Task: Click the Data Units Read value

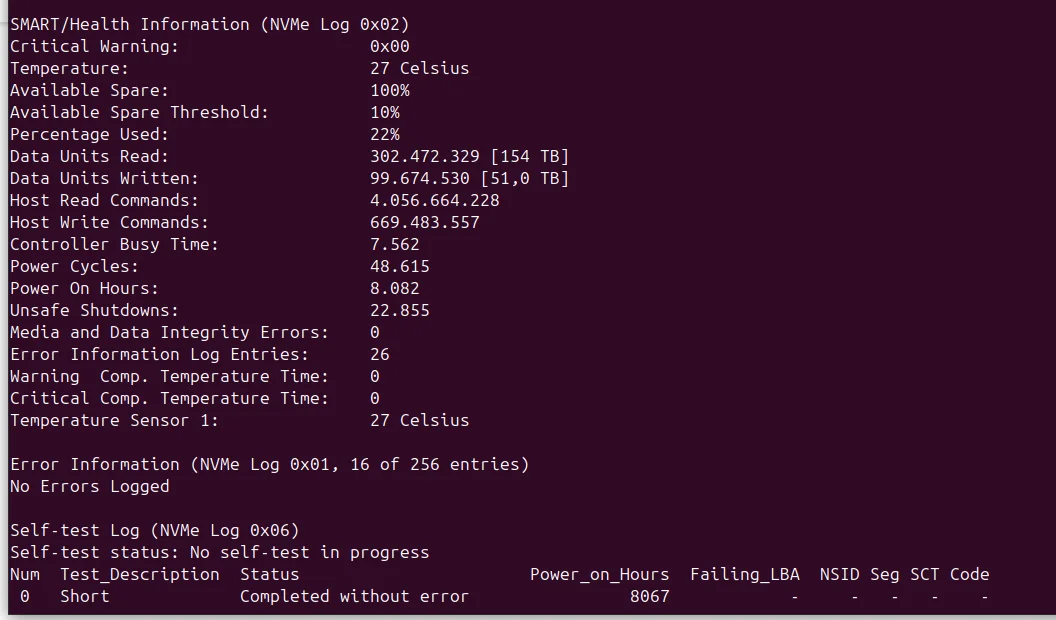Action: click(469, 156)
